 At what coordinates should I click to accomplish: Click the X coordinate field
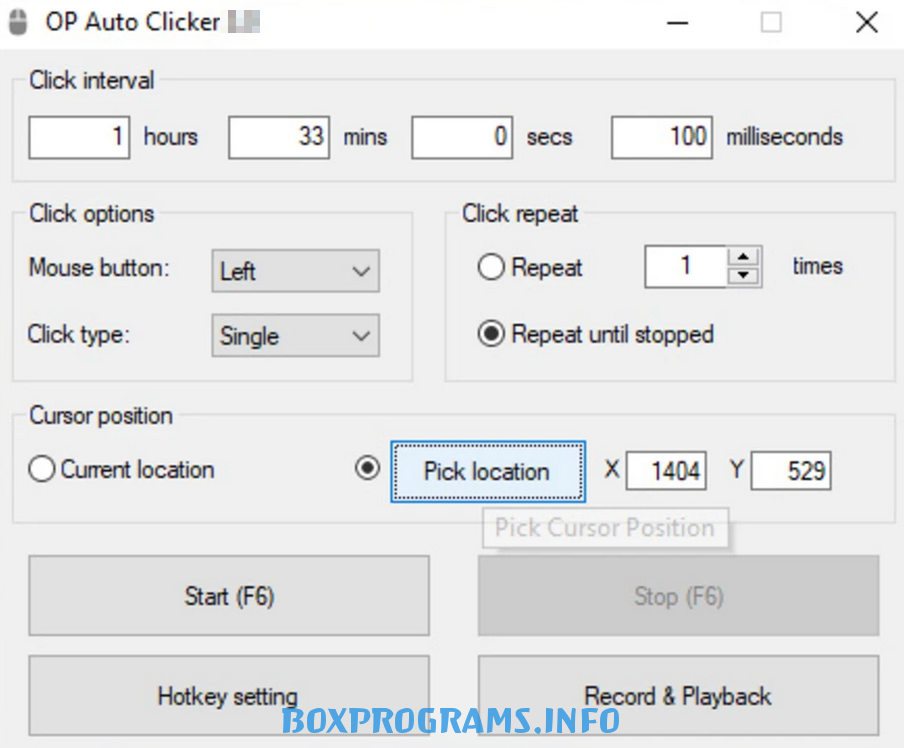click(666, 471)
